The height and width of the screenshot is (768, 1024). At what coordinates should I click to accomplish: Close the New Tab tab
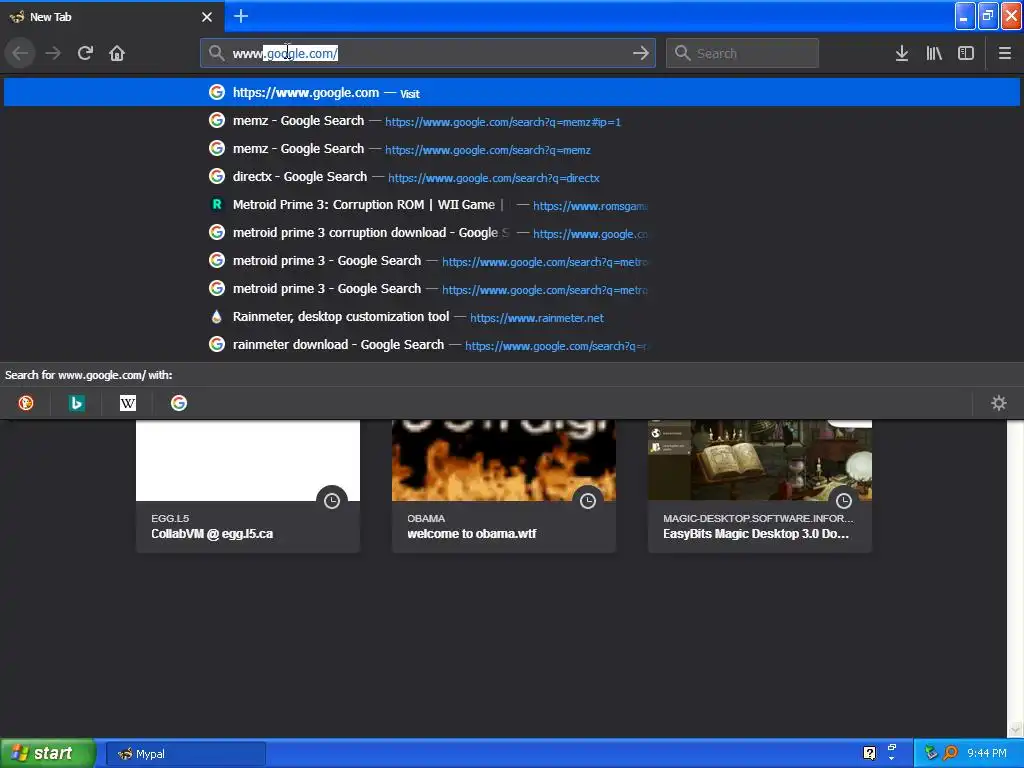[x=207, y=17]
